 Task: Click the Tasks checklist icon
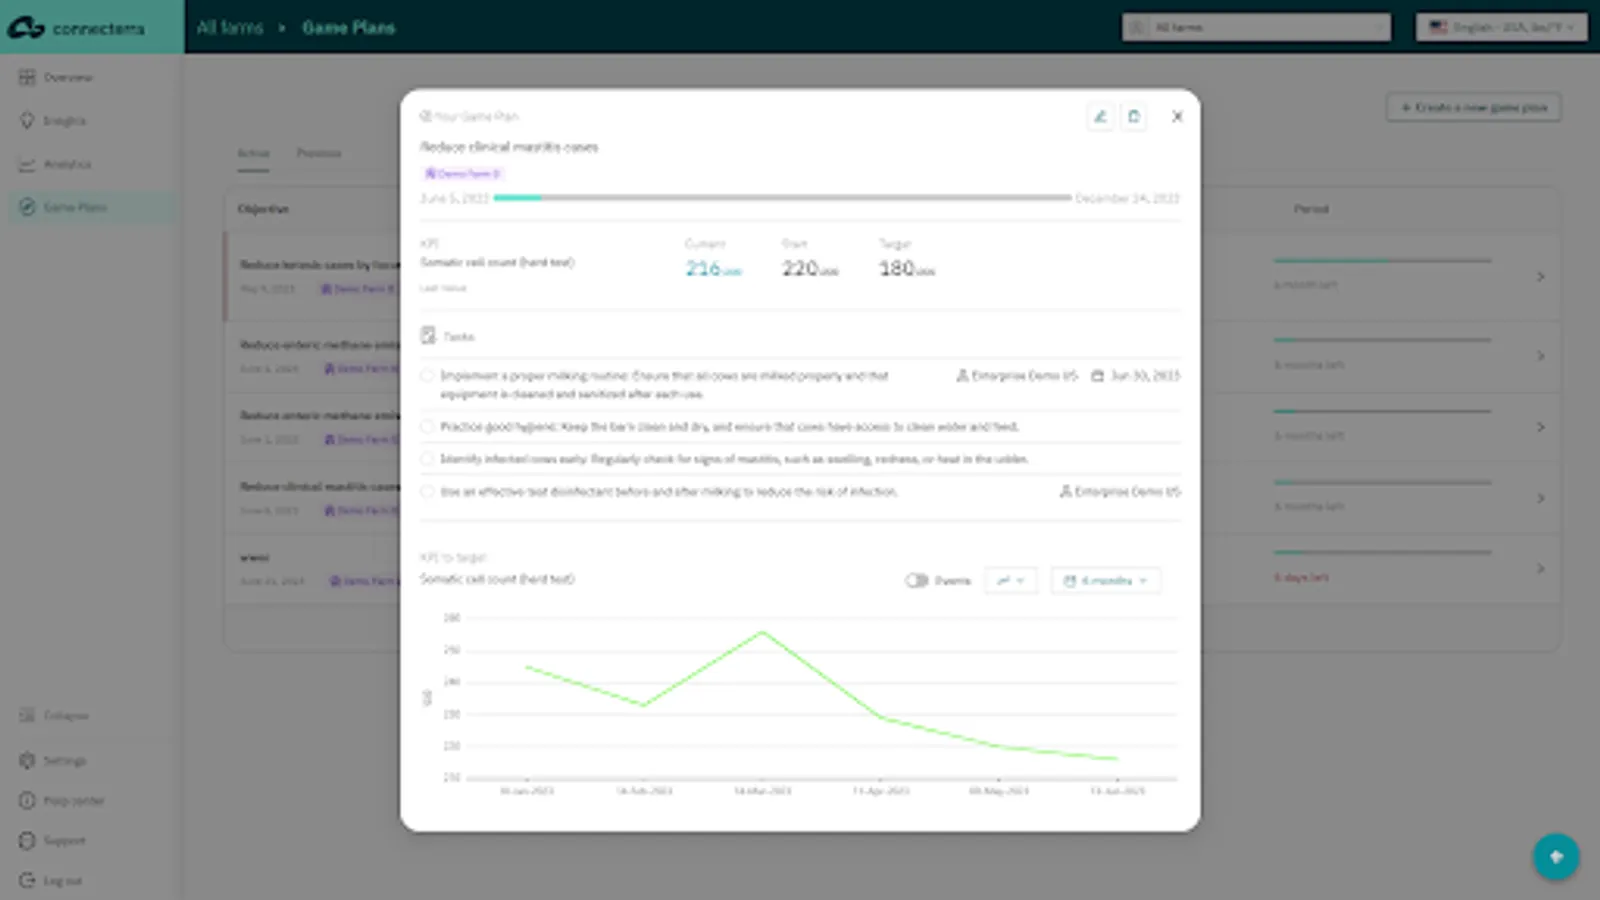coord(428,336)
